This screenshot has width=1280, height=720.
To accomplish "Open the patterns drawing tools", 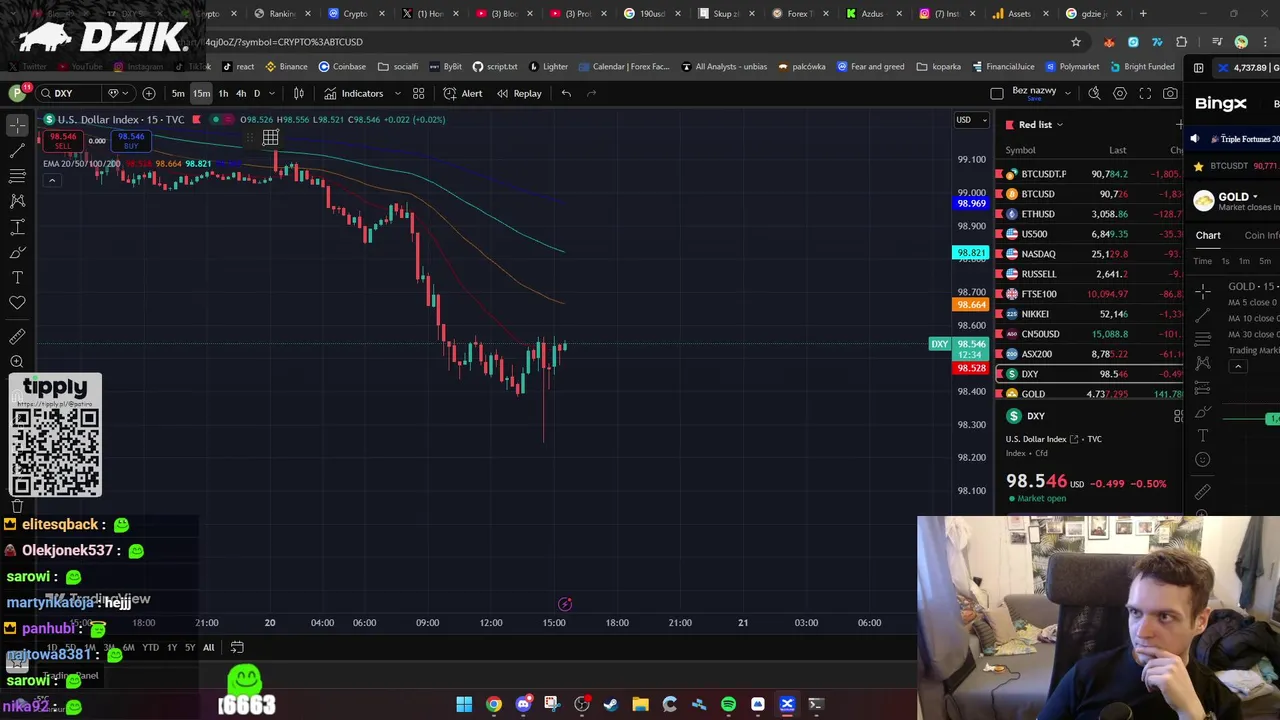I will coord(17,201).
